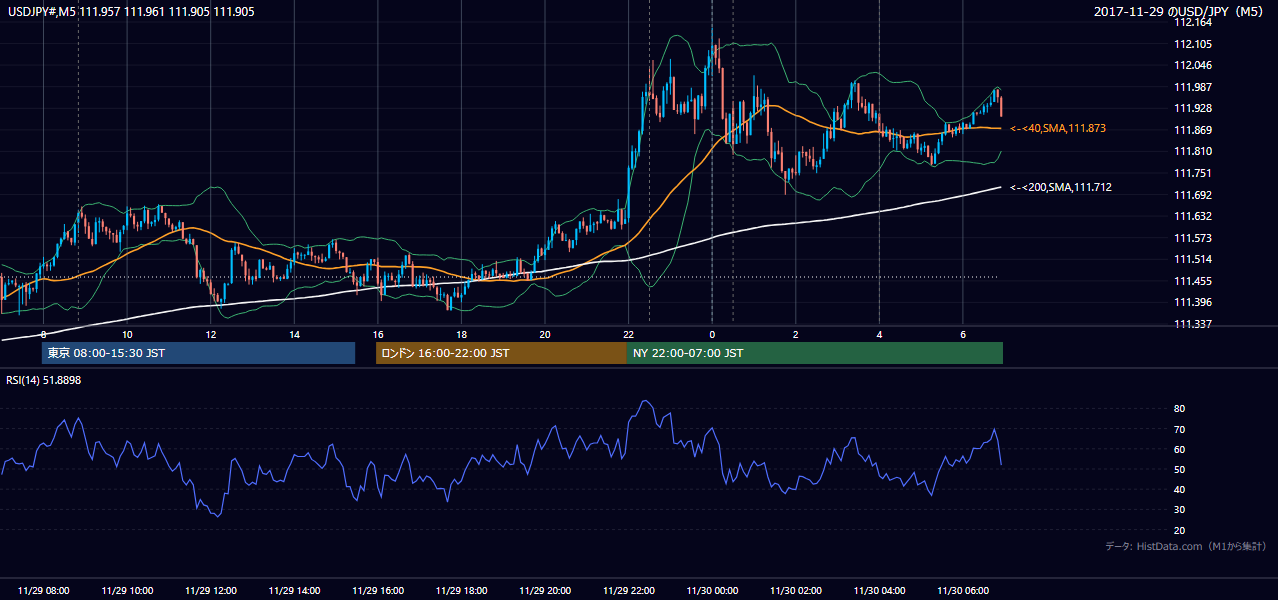Click RSI scale level 50
The height and width of the screenshot is (600, 1278).
pos(1179,469)
